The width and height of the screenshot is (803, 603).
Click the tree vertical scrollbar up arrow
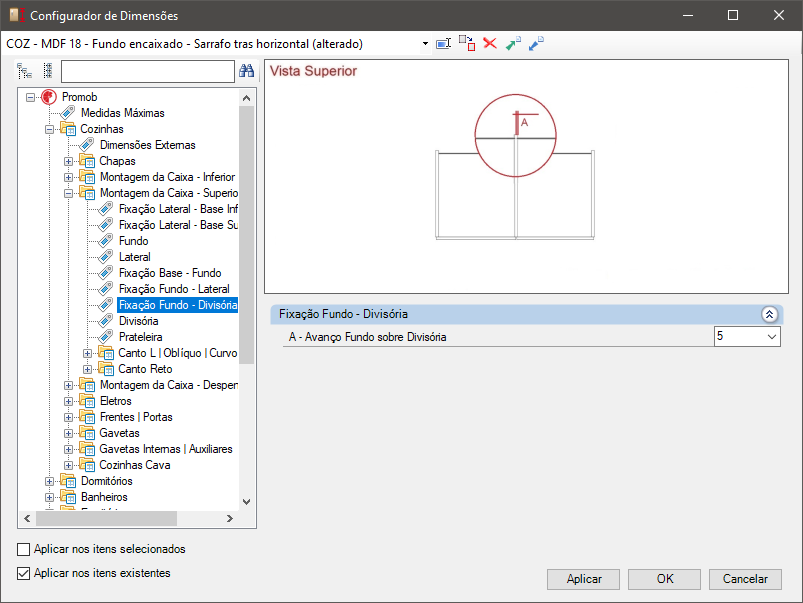[x=246, y=98]
